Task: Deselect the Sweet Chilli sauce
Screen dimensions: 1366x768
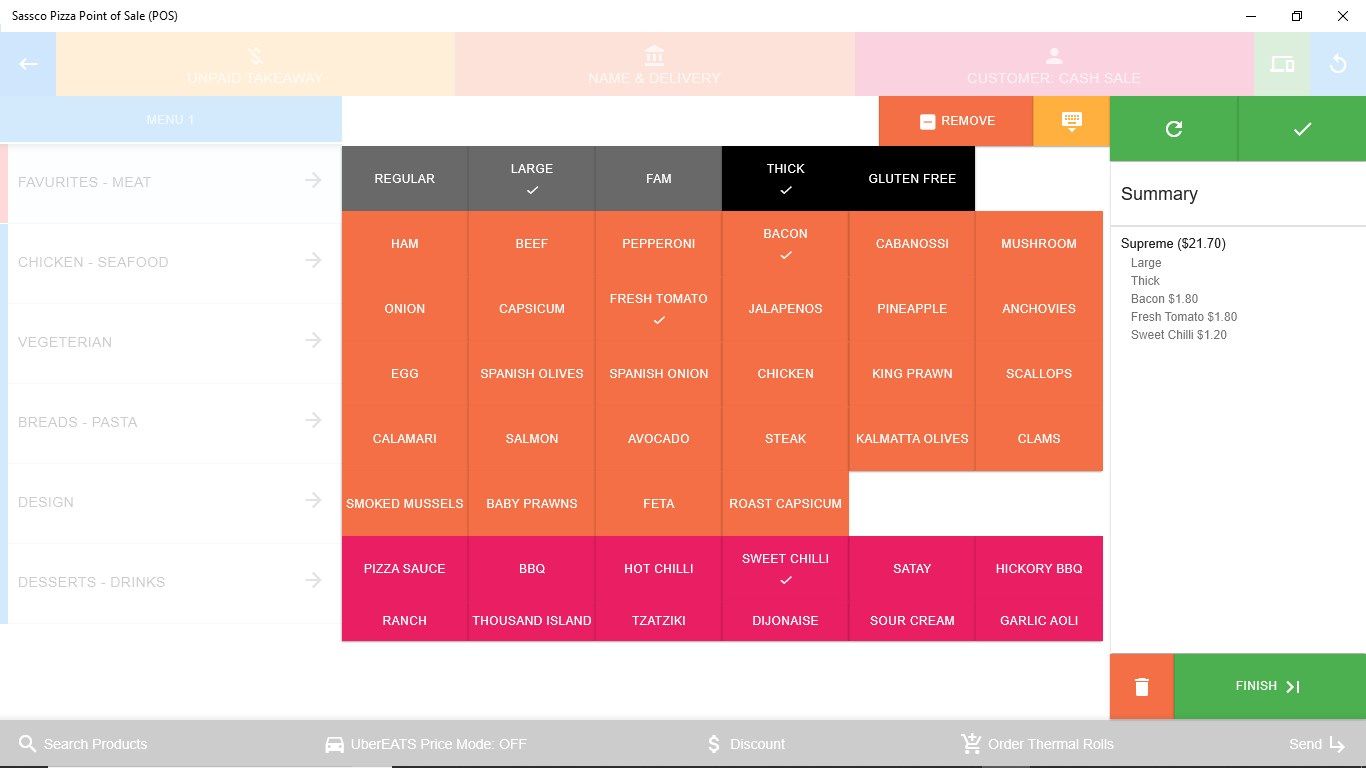Action: 785,568
